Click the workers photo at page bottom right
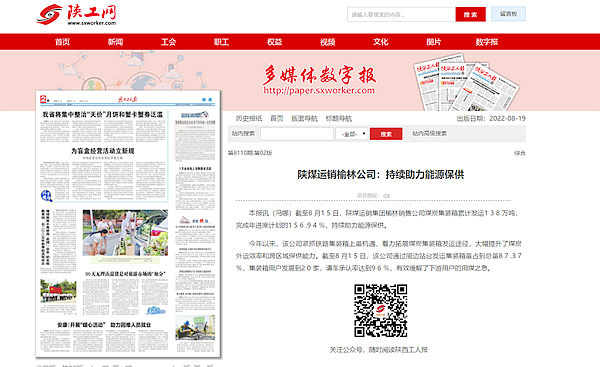The width and height of the screenshot is (600, 367). [x=195, y=328]
